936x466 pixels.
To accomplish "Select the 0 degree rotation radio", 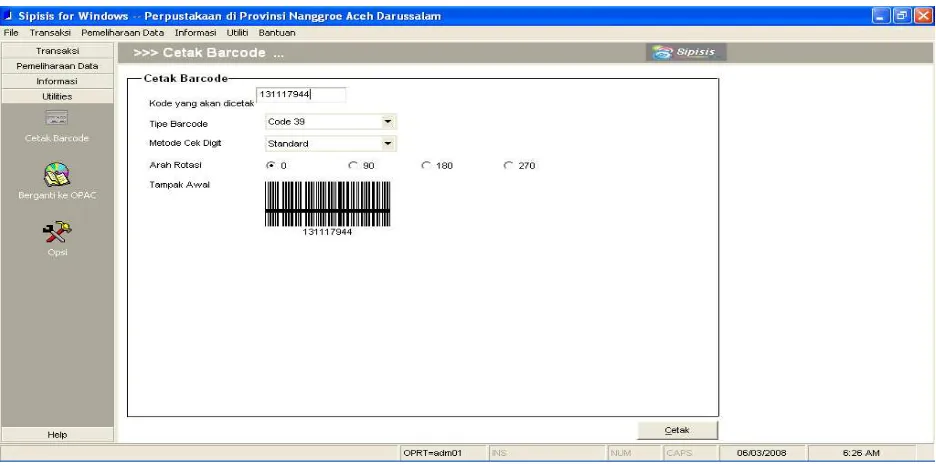I will pos(271,165).
